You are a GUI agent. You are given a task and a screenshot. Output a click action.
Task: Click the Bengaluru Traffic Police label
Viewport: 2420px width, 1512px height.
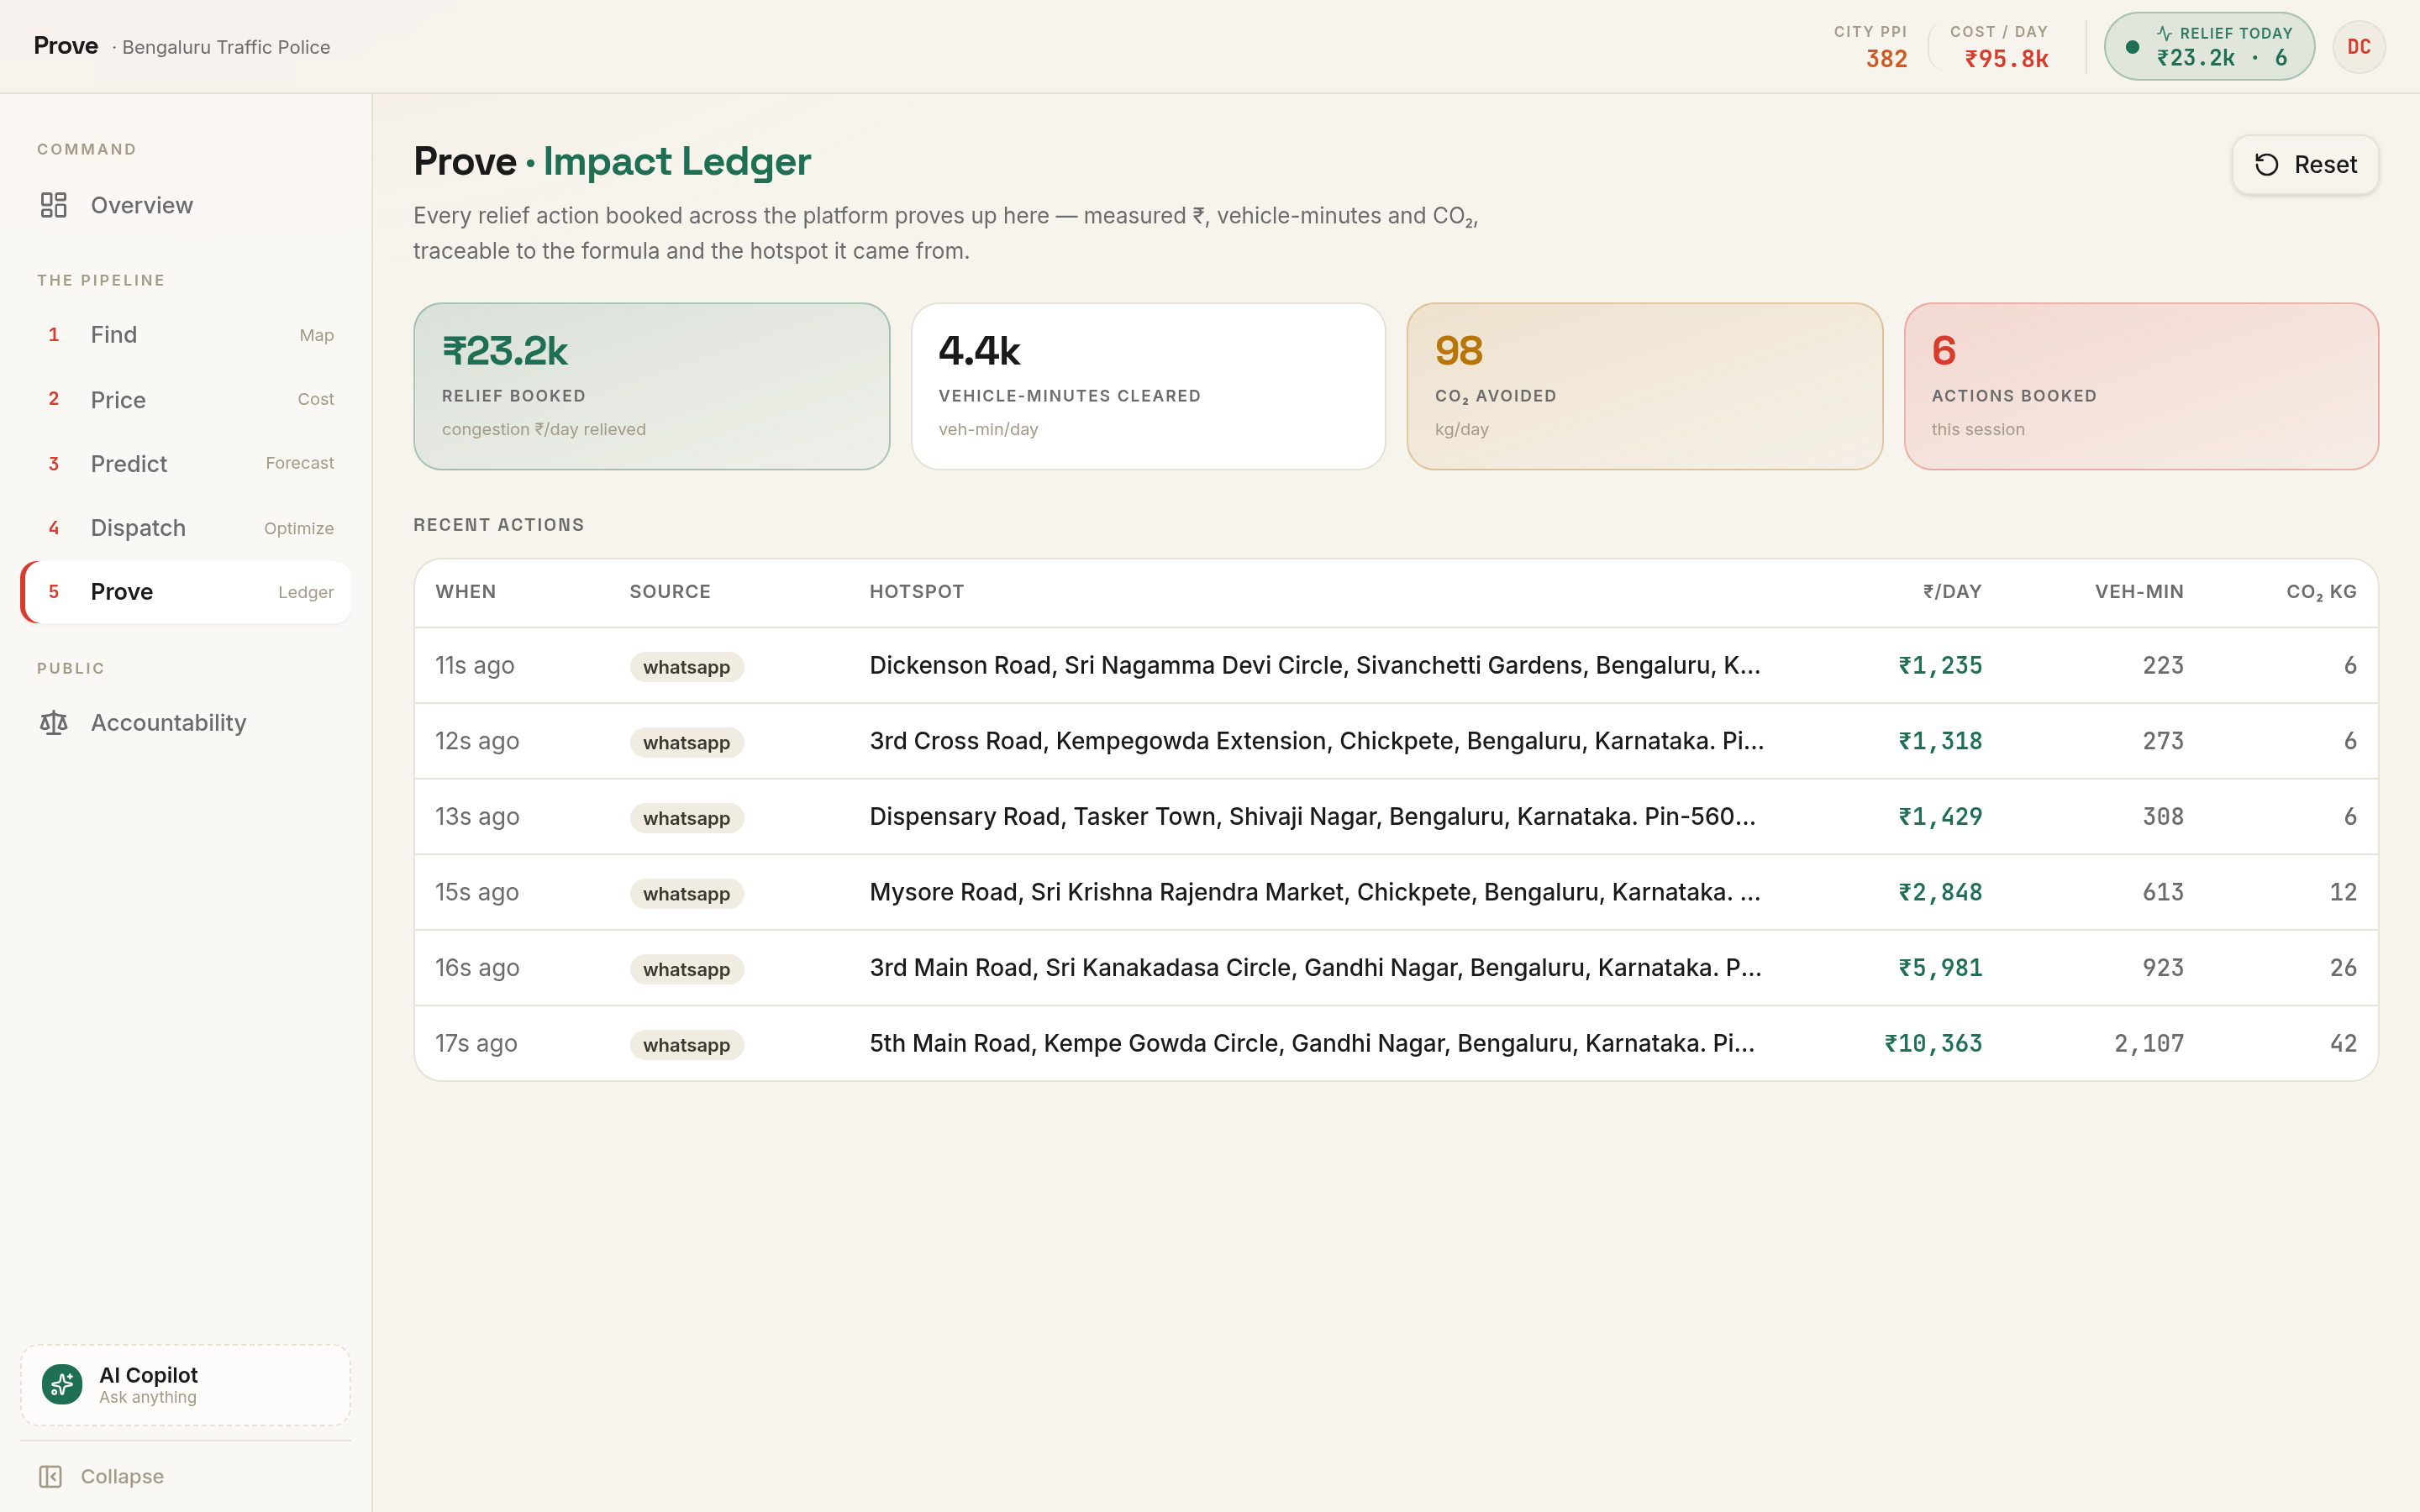pyautogui.click(x=226, y=47)
